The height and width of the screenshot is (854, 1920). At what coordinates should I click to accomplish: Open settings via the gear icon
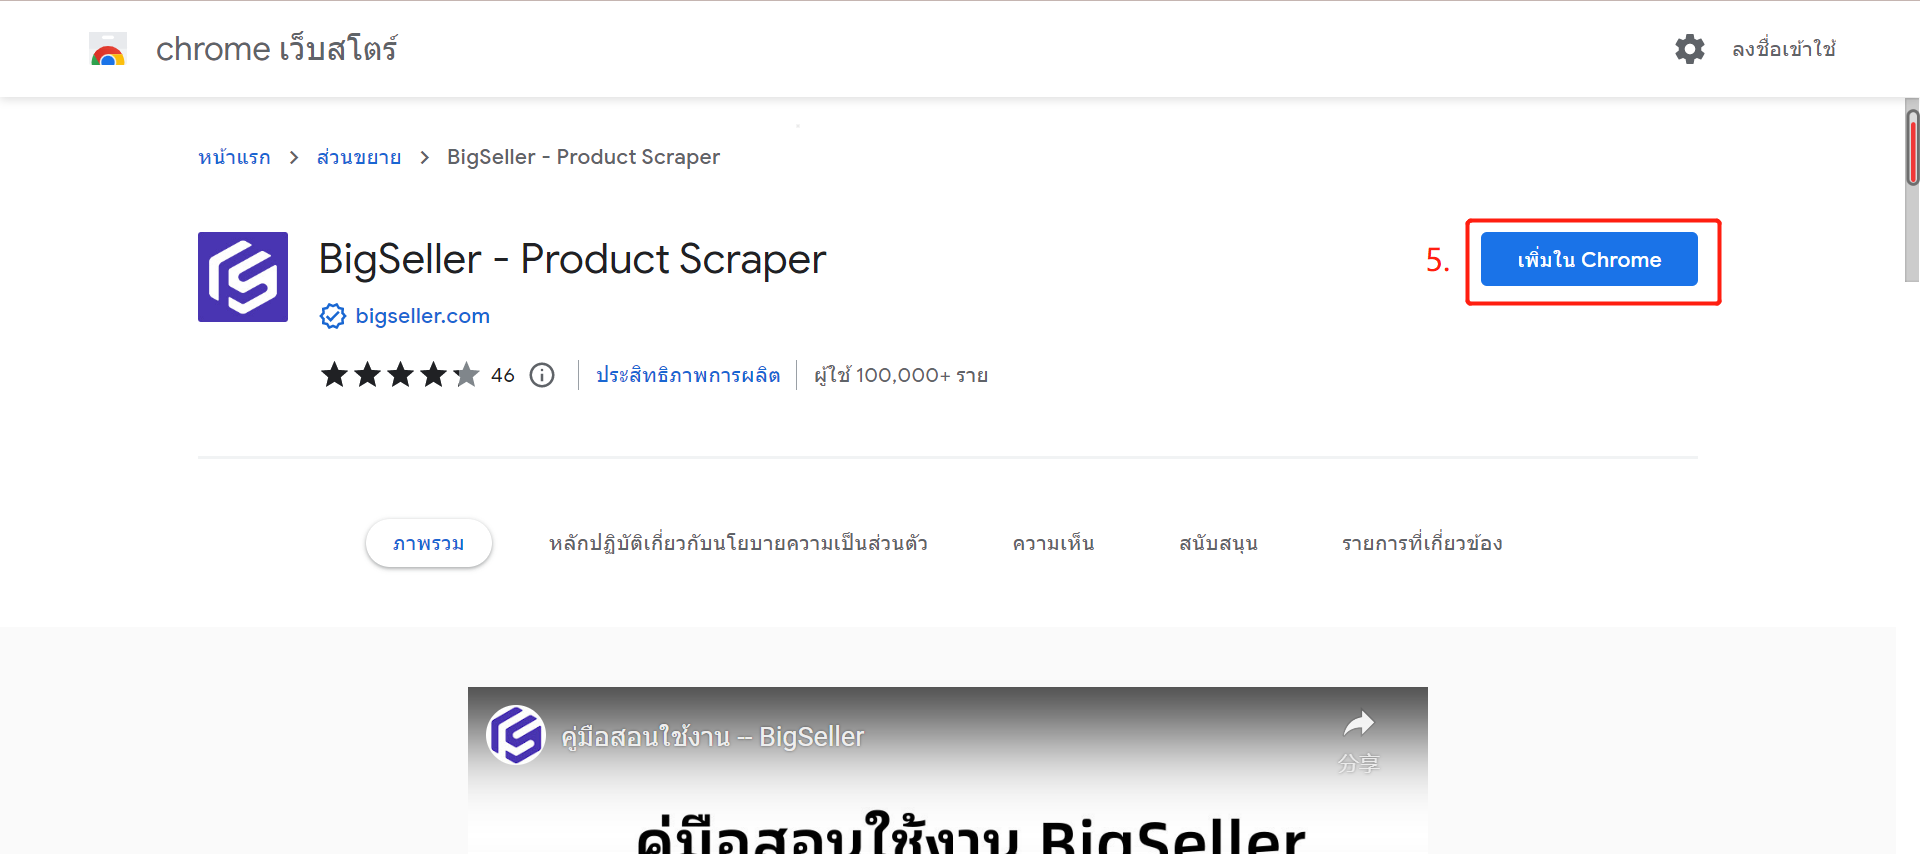1690,49
